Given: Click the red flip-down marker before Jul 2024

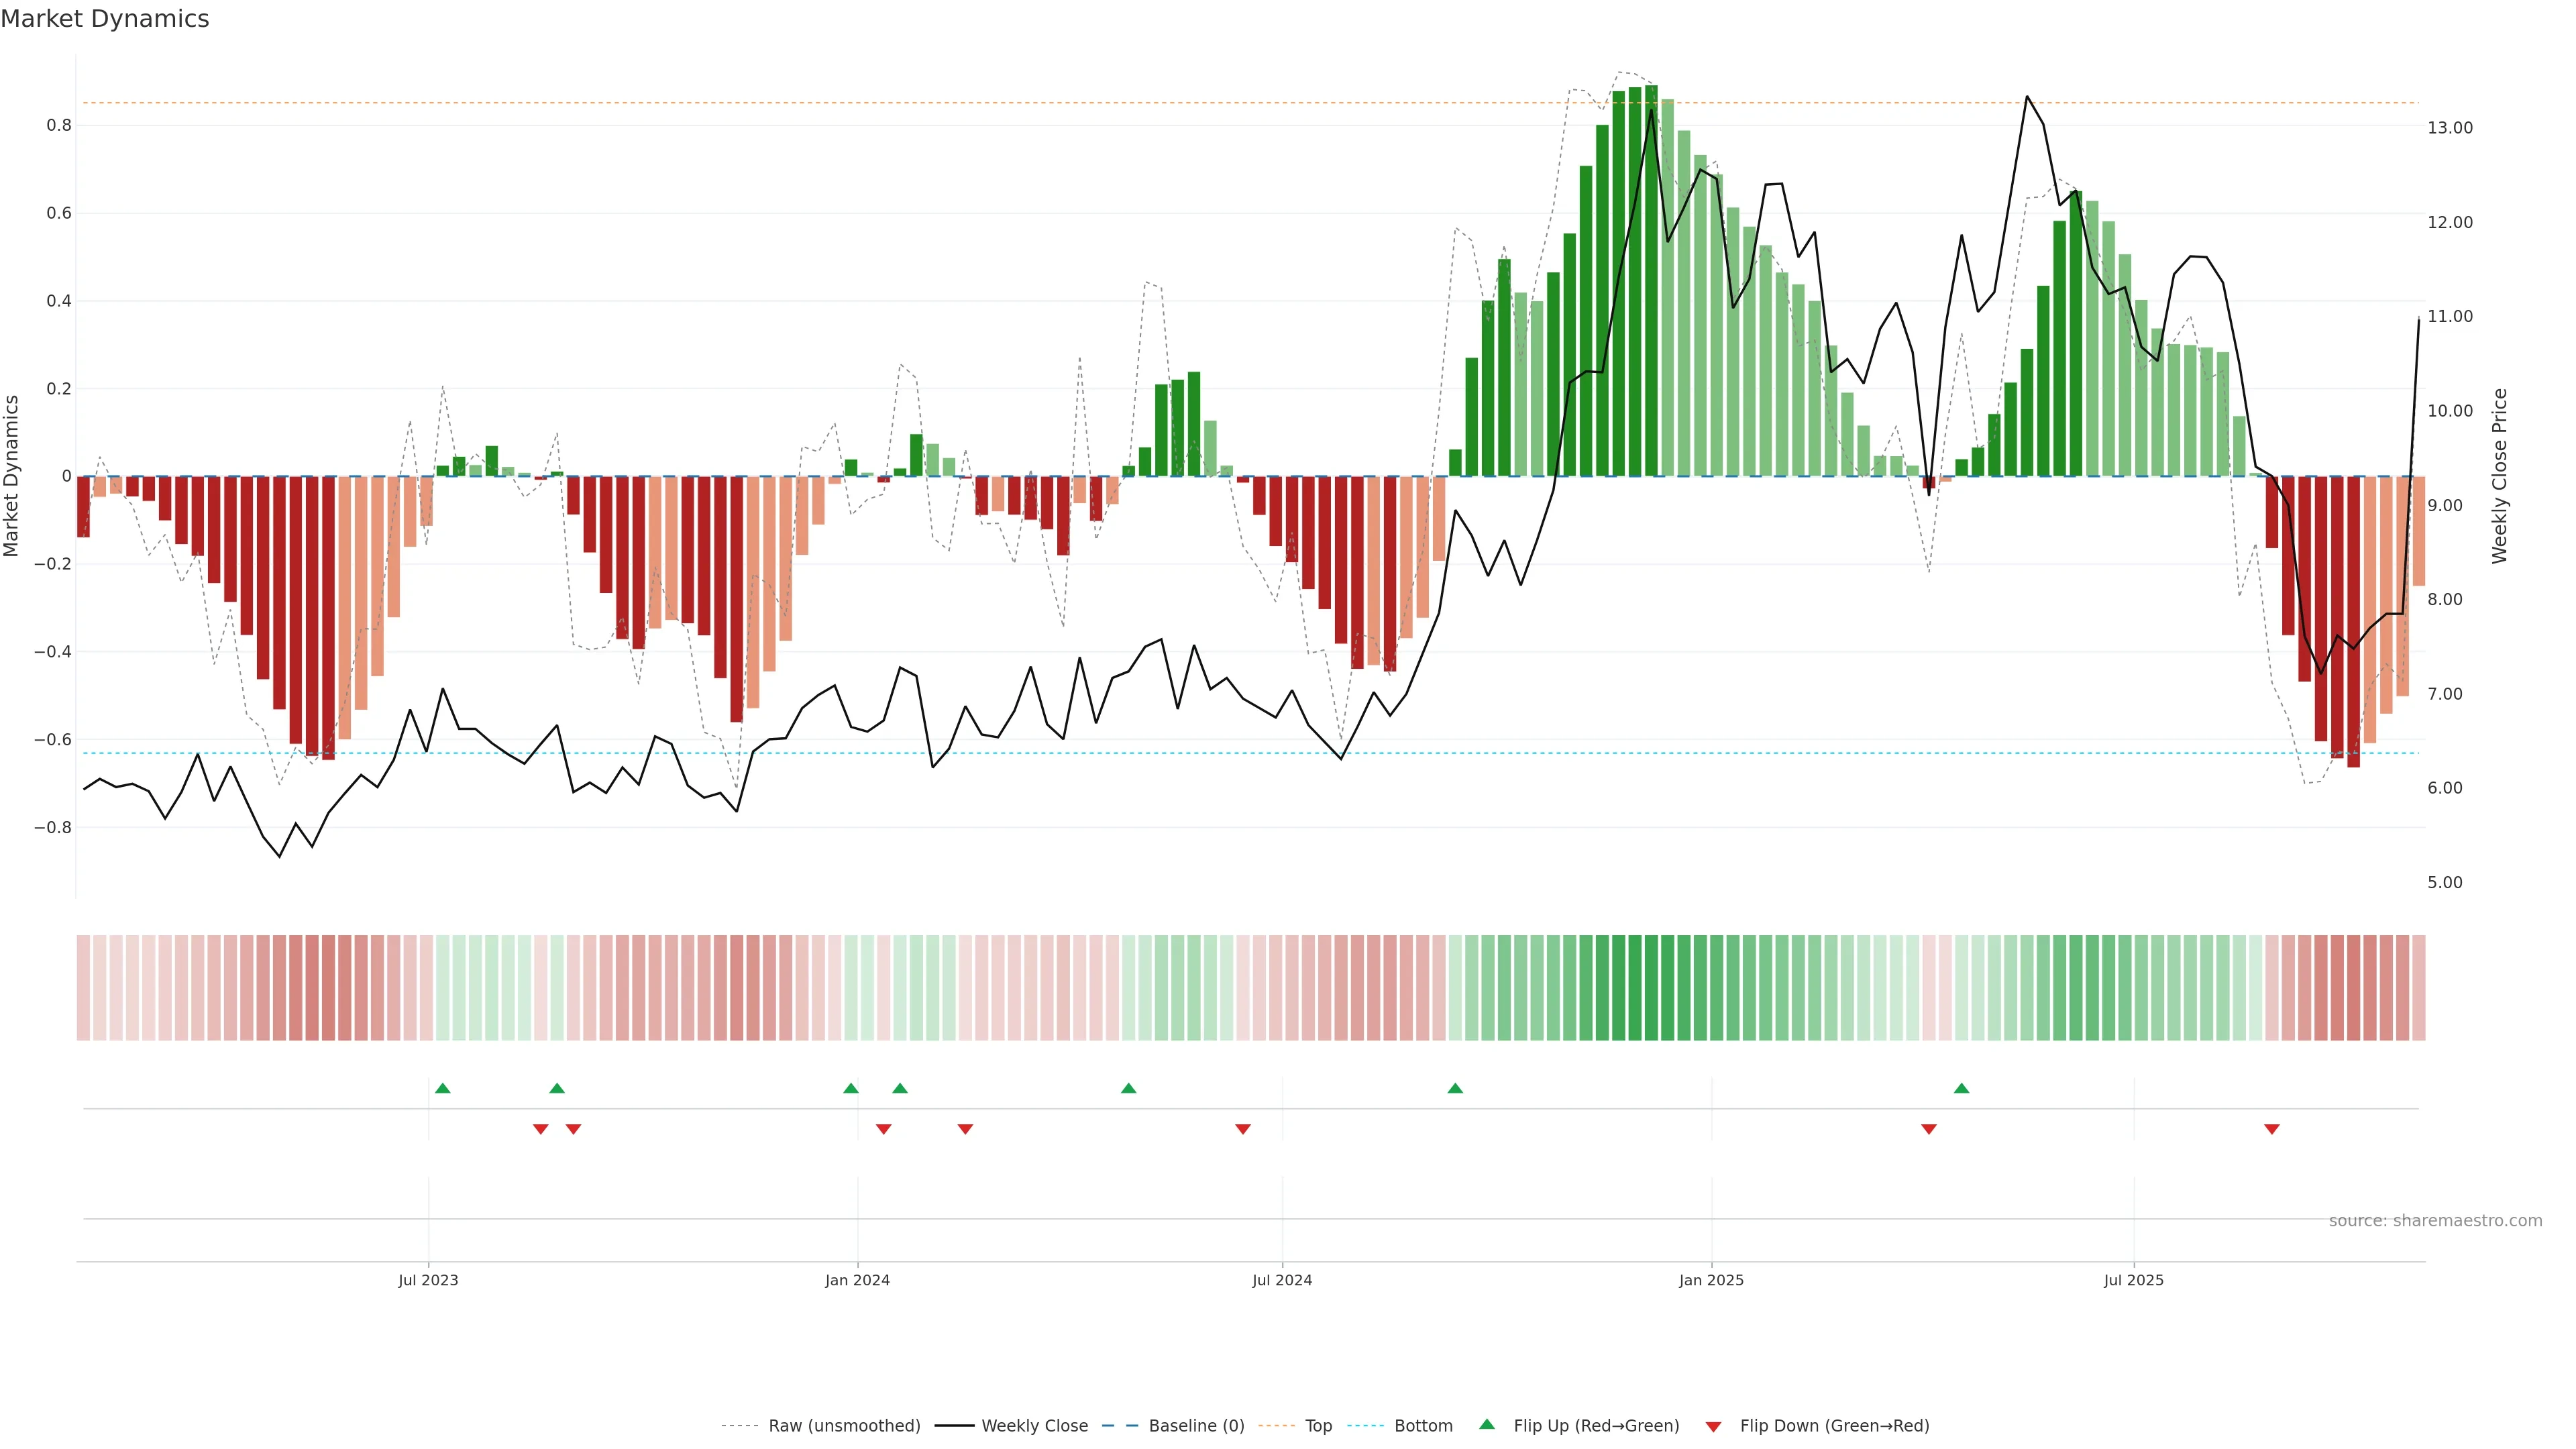Looking at the screenshot, I should (1243, 1129).
